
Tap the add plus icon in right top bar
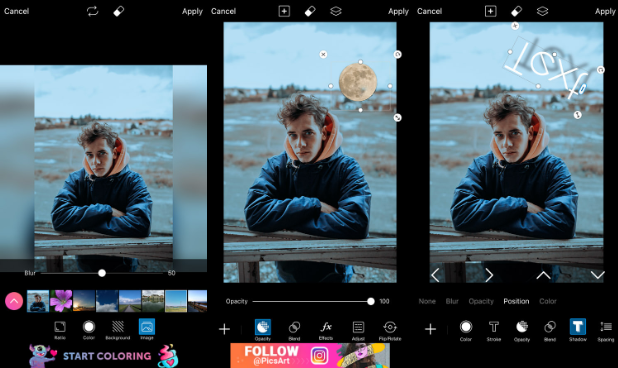(490, 11)
